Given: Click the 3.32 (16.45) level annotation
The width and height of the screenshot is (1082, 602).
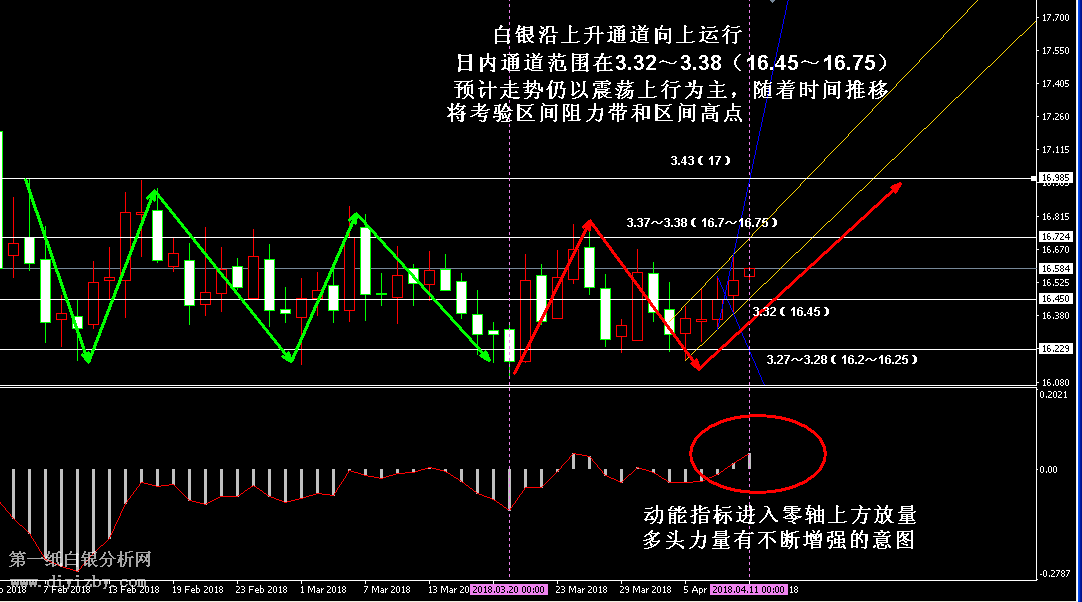Looking at the screenshot, I should [x=791, y=312].
